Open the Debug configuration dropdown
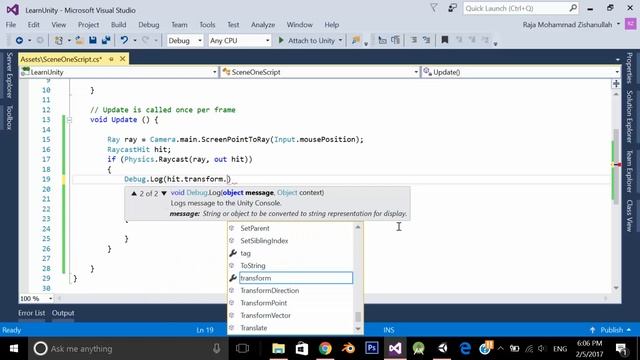This screenshot has width=640, height=360. coord(184,40)
